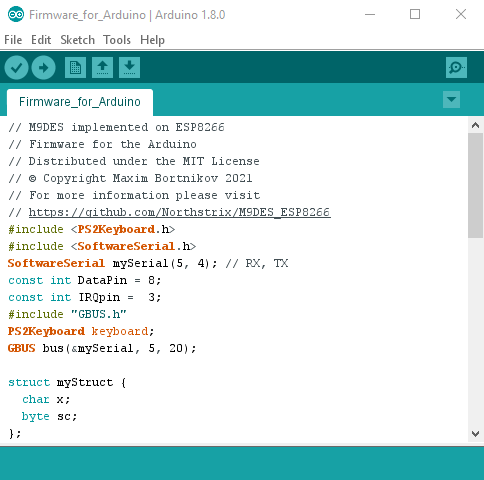Save the sketch with the down-arrow icon
484x480 pixels.
click(129, 68)
